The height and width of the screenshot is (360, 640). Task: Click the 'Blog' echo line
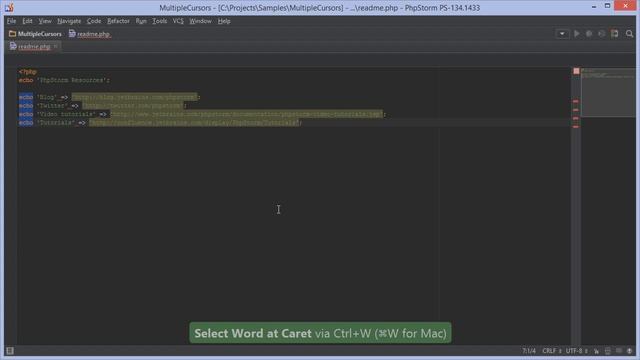click(109, 97)
